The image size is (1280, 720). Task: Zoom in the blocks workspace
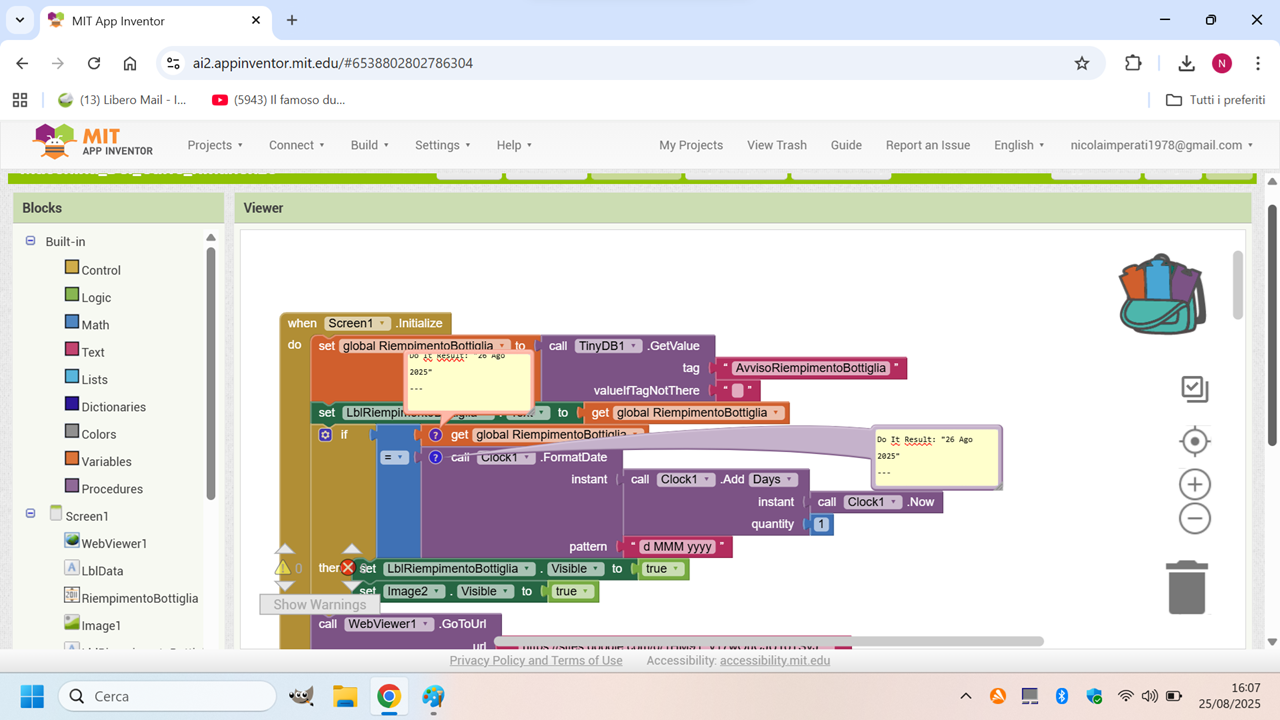pyautogui.click(x=1194, y=485)
